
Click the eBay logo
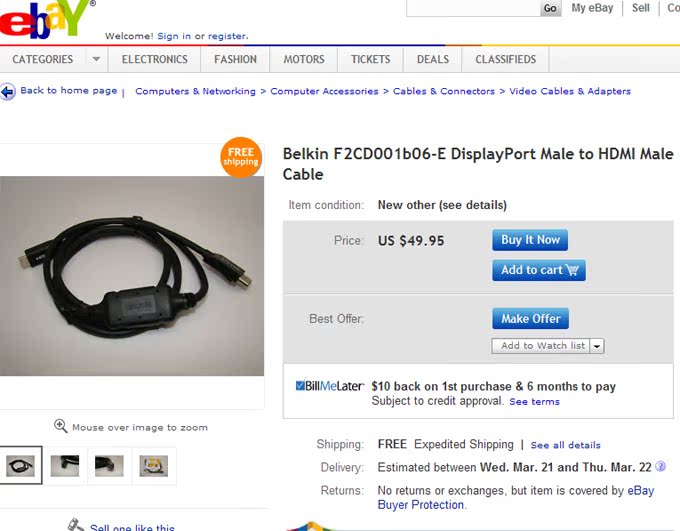click(46, 19)
